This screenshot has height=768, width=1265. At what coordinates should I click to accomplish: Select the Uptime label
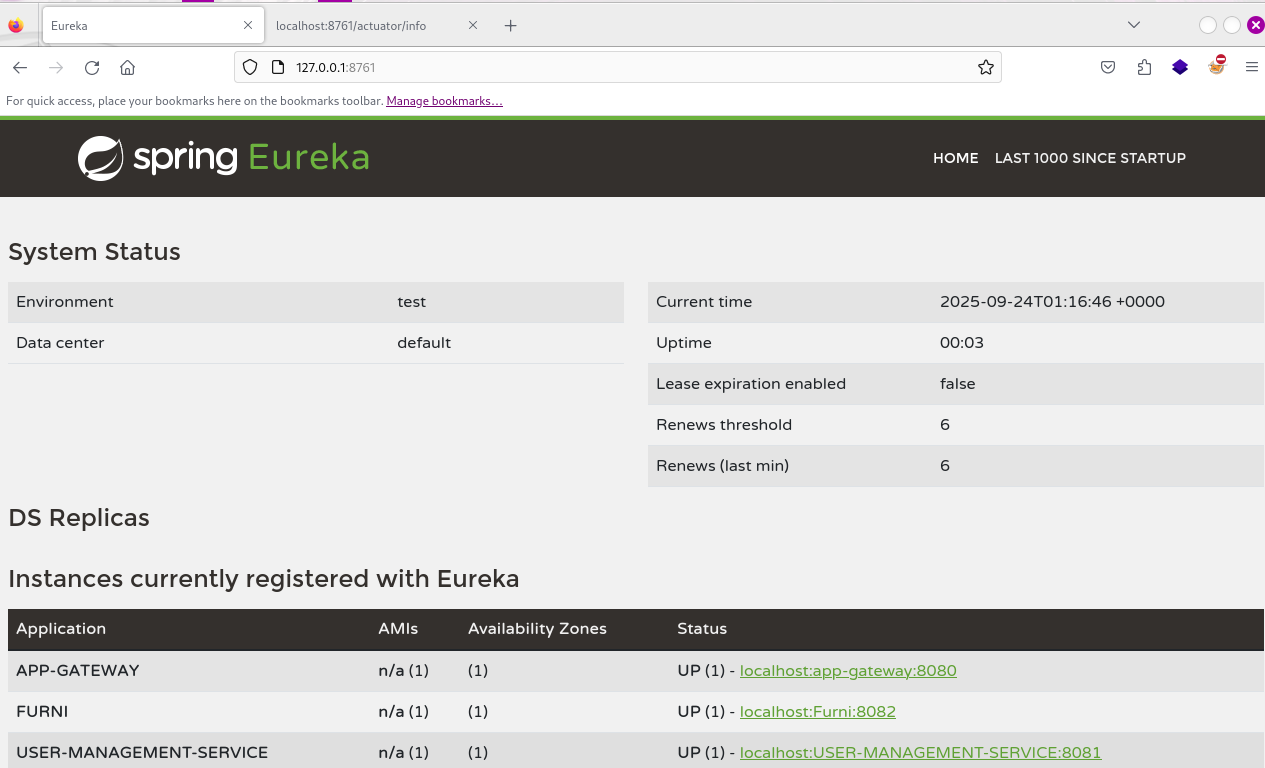pyautogui.click(x=684, y=343)
